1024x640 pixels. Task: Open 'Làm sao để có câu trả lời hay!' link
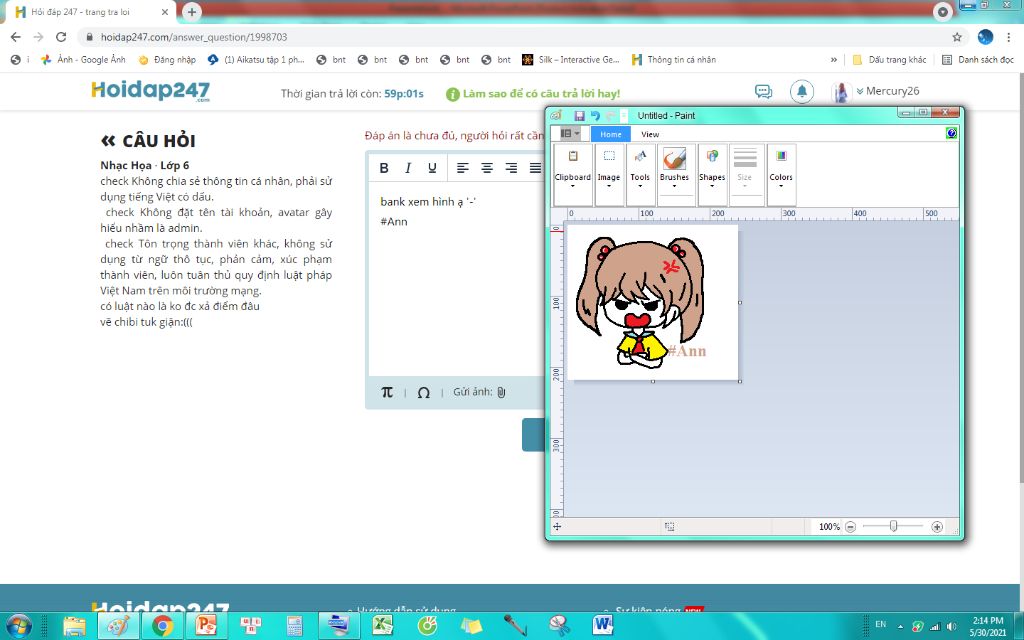[x=533, y=93]
